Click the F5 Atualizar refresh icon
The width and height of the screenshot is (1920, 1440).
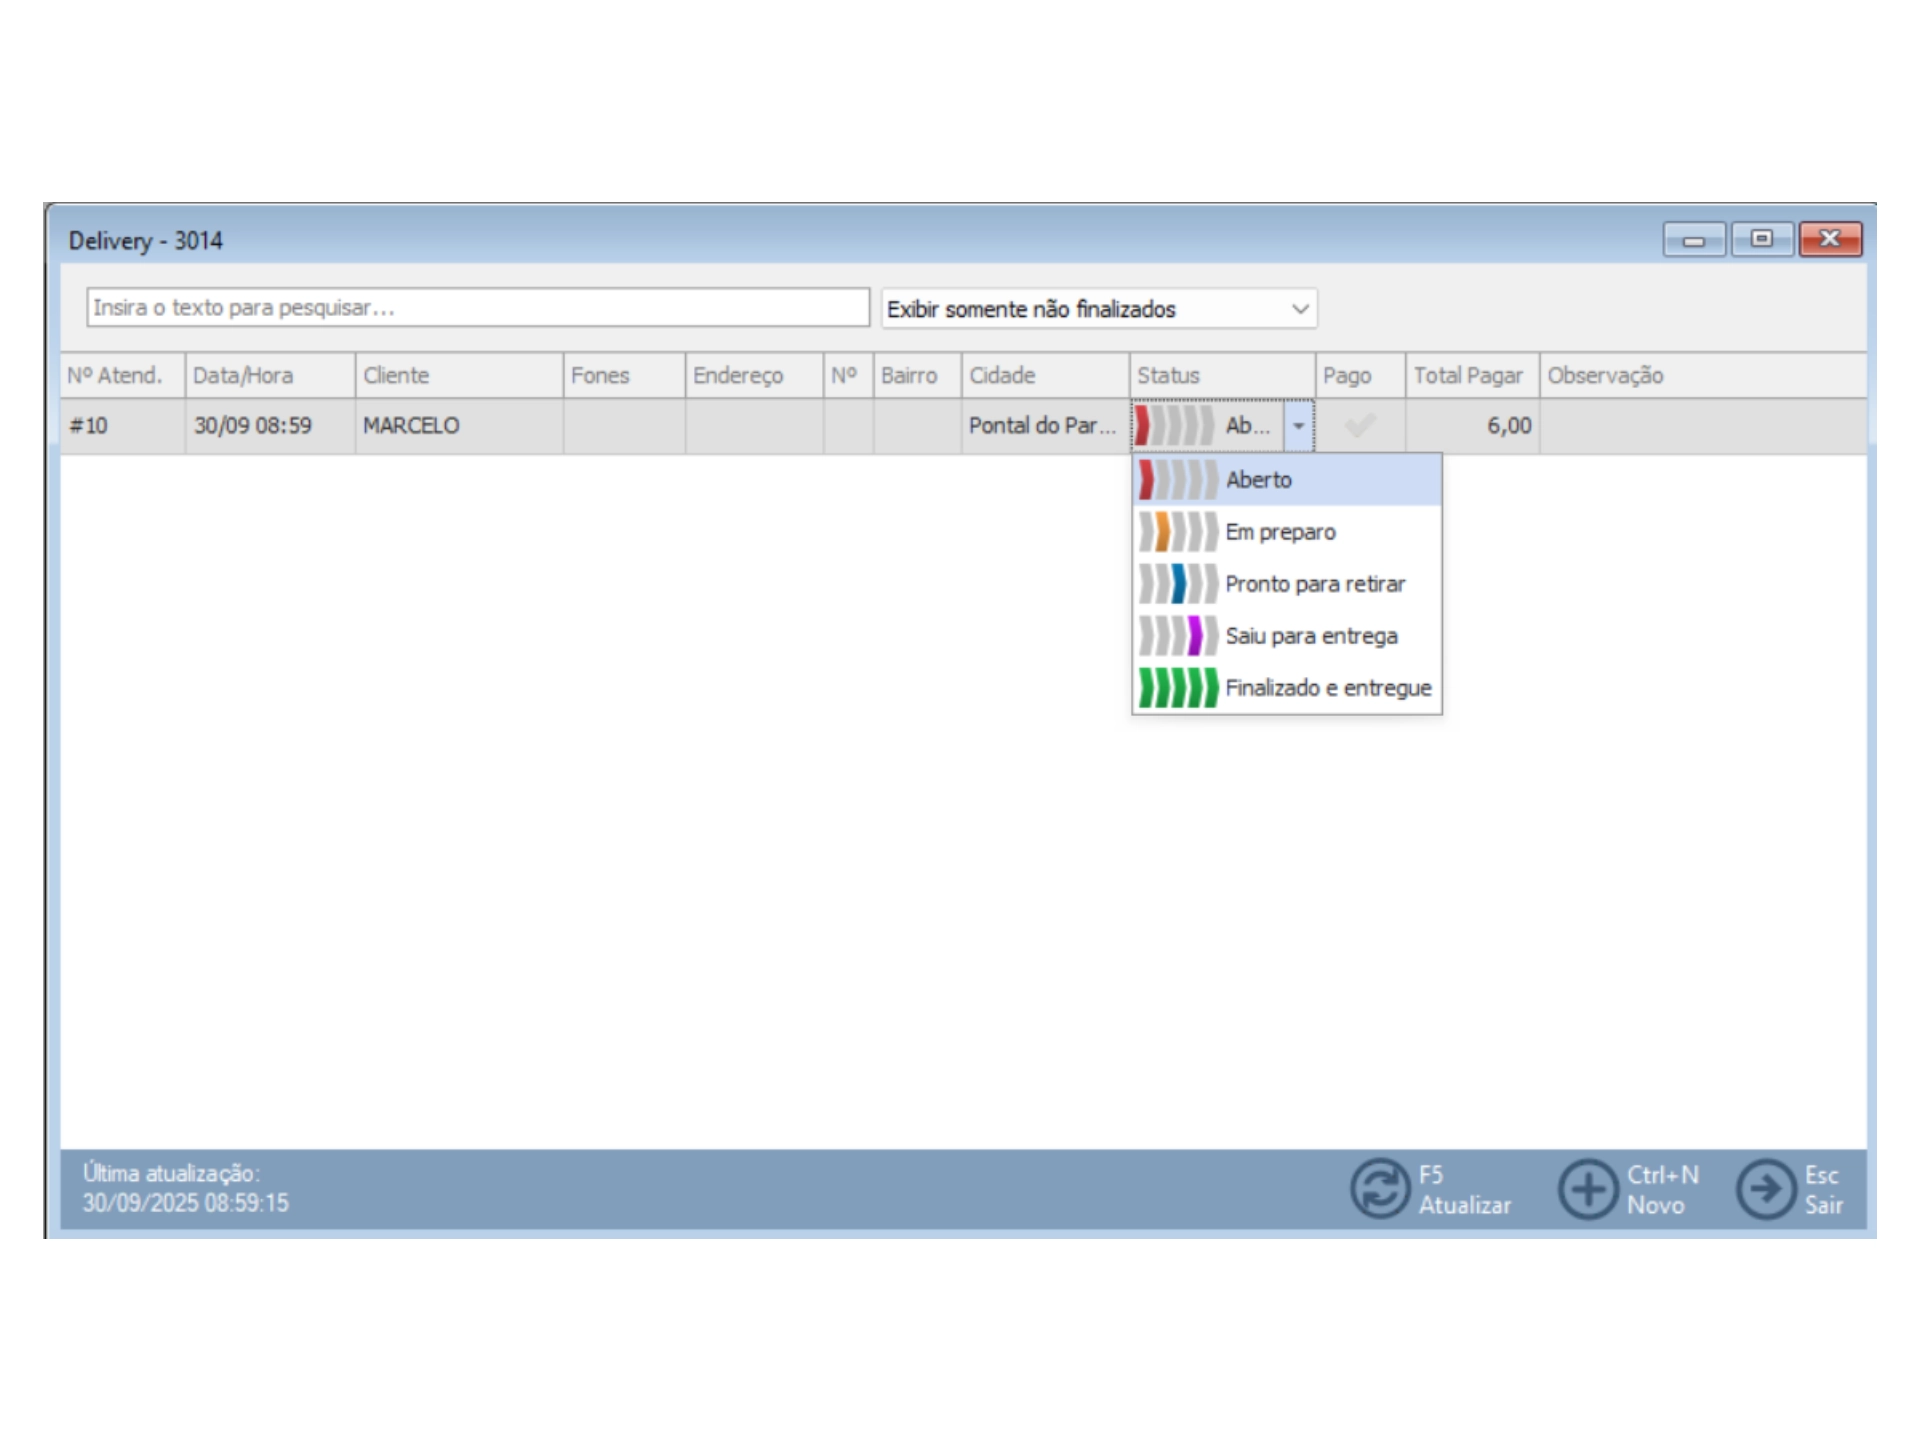coord(1380,1189)
